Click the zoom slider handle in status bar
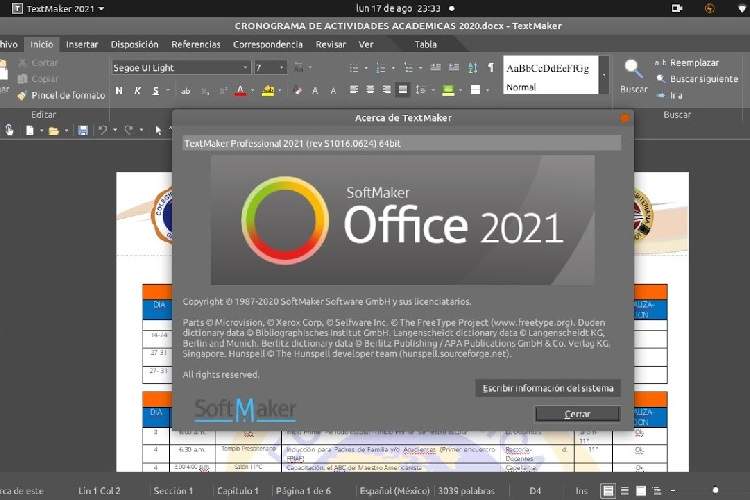Viewport: 750px width, 500px height. [x=715, y=490]
